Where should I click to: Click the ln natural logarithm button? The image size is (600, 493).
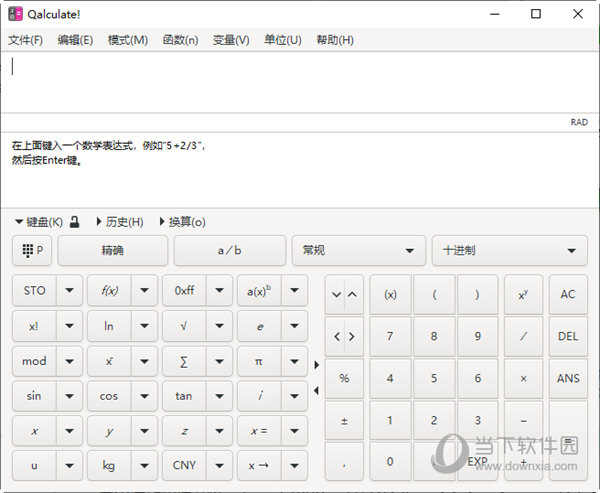(109, 326)
